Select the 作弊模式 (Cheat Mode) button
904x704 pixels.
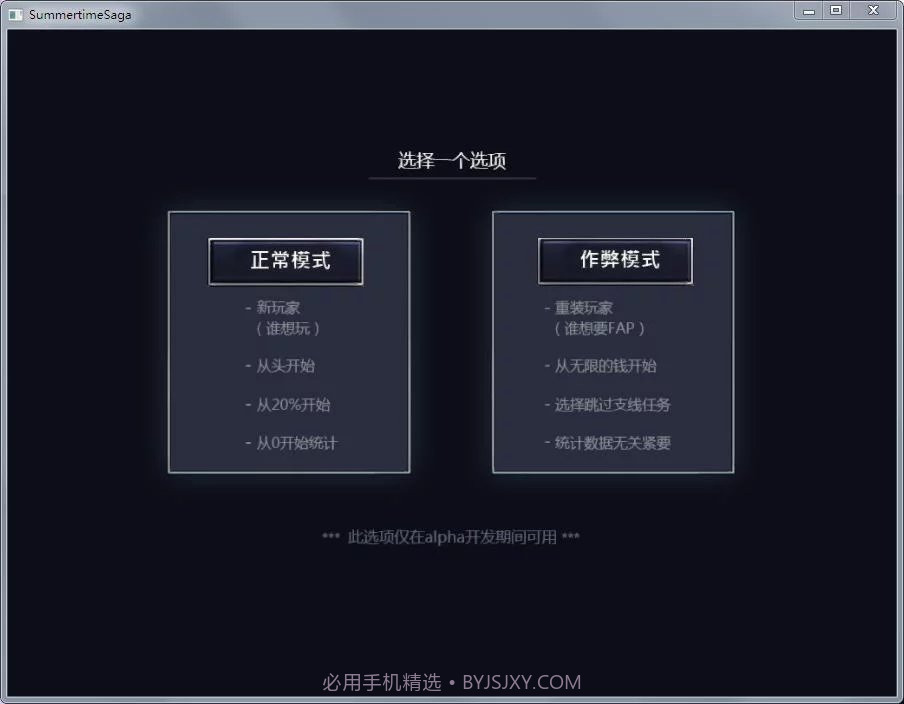click(x=614, y=261)
